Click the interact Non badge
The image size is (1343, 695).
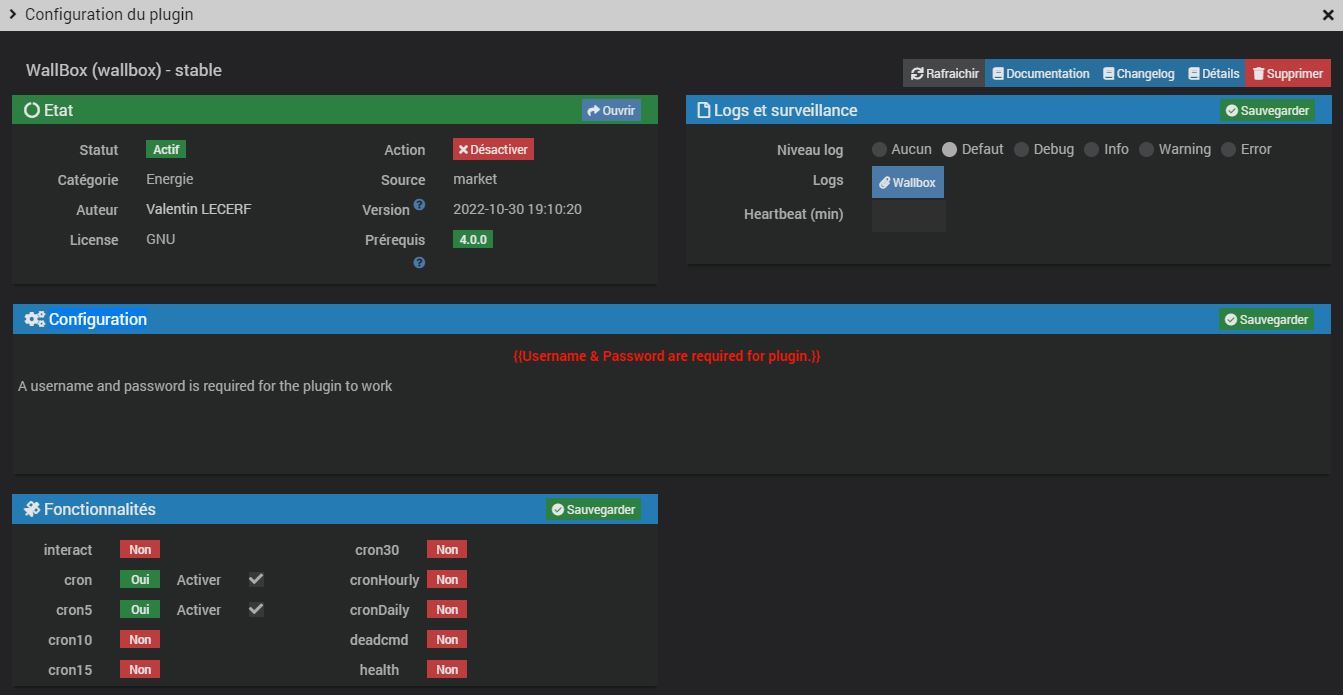140,549
